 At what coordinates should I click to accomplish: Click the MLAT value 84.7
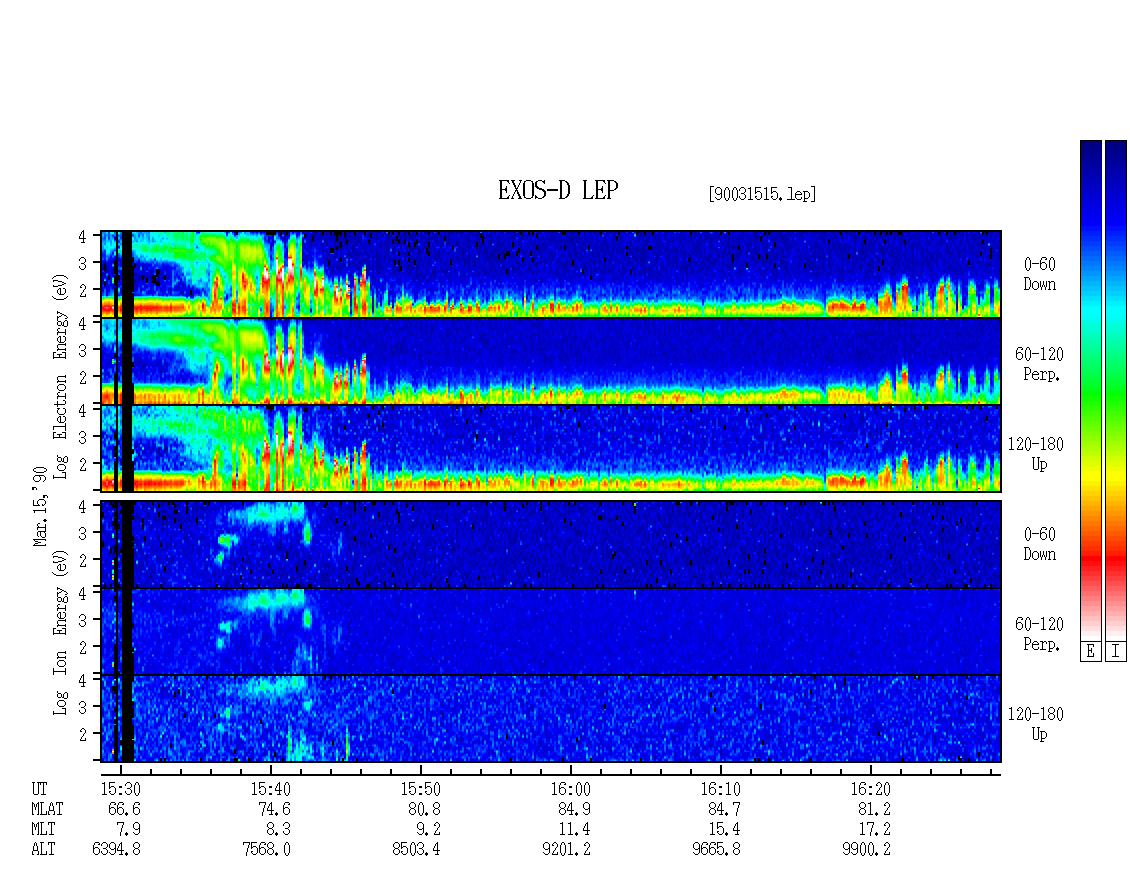click(724, 809)
